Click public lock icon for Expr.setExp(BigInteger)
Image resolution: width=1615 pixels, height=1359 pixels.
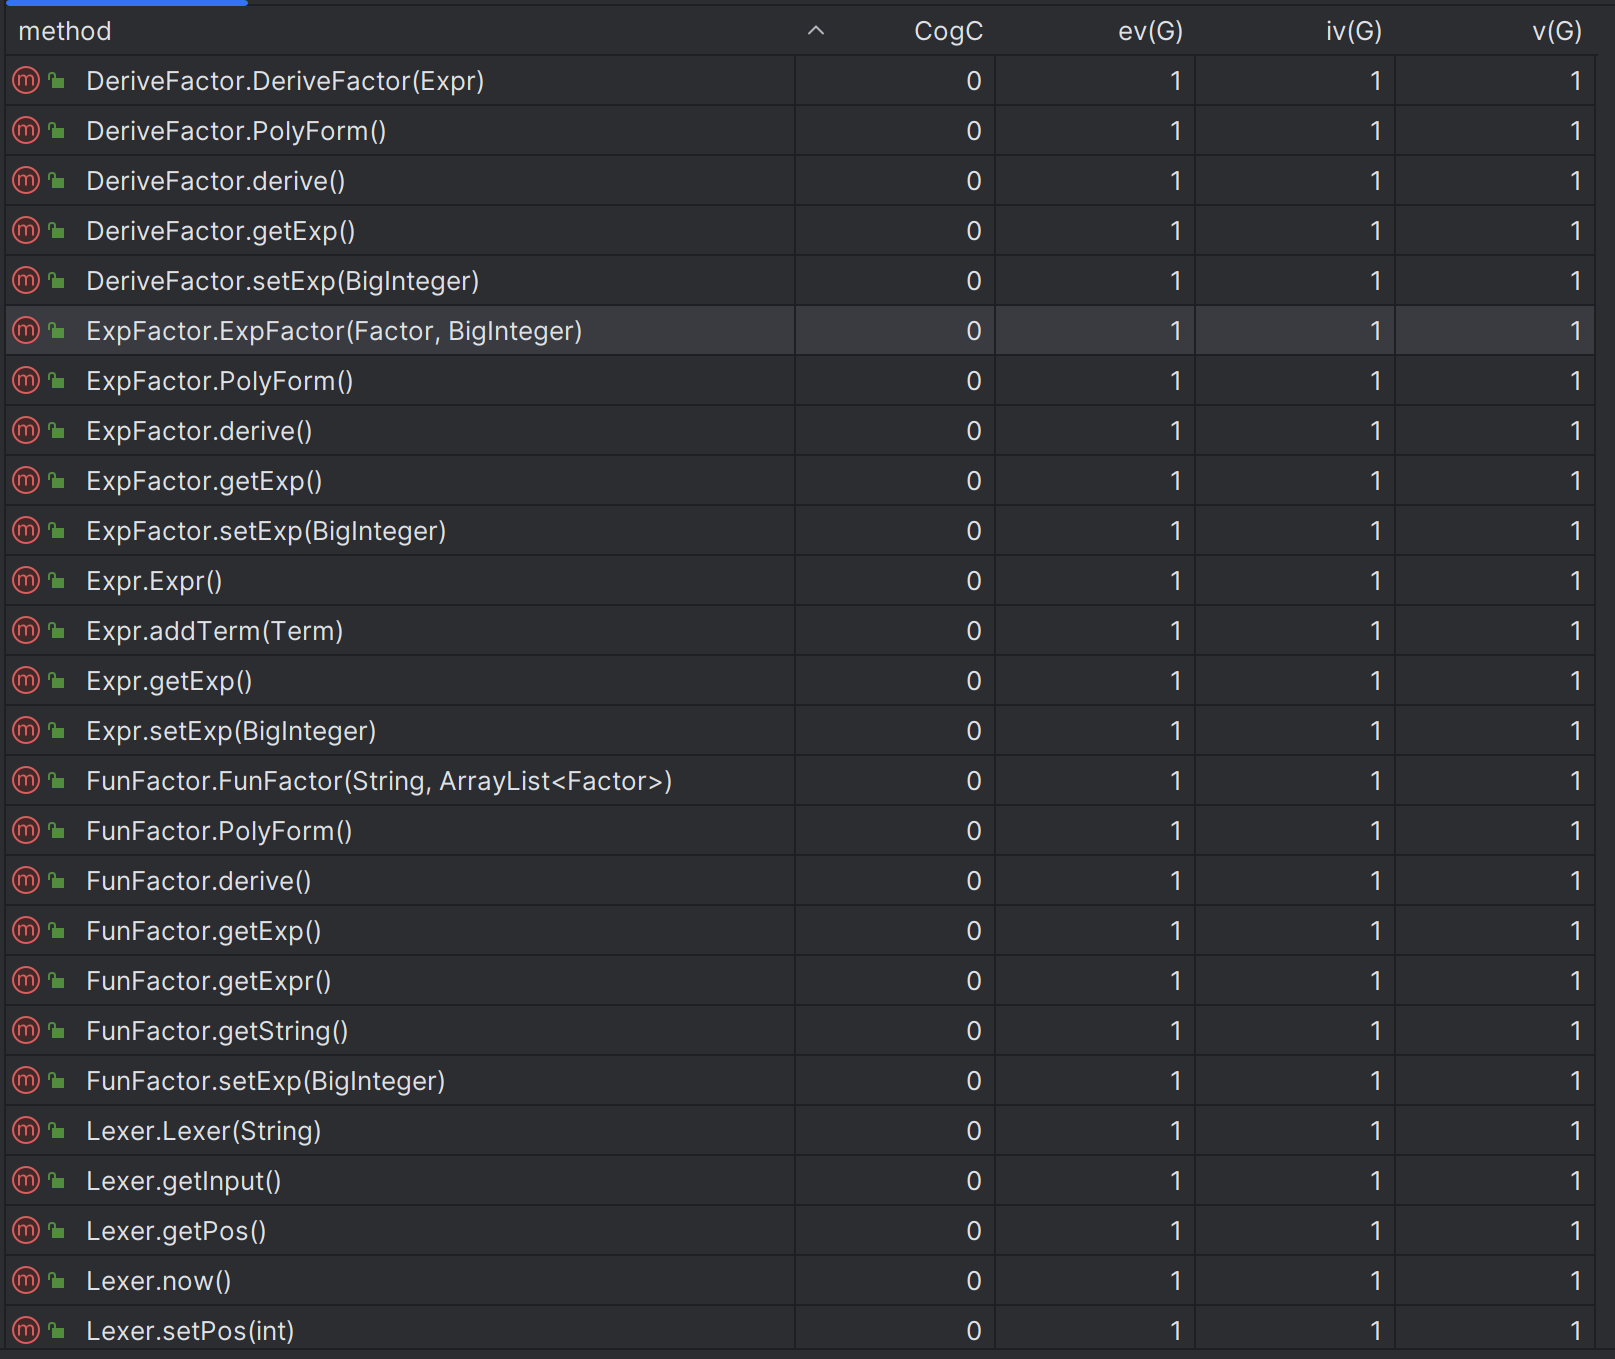coord(57,730)
